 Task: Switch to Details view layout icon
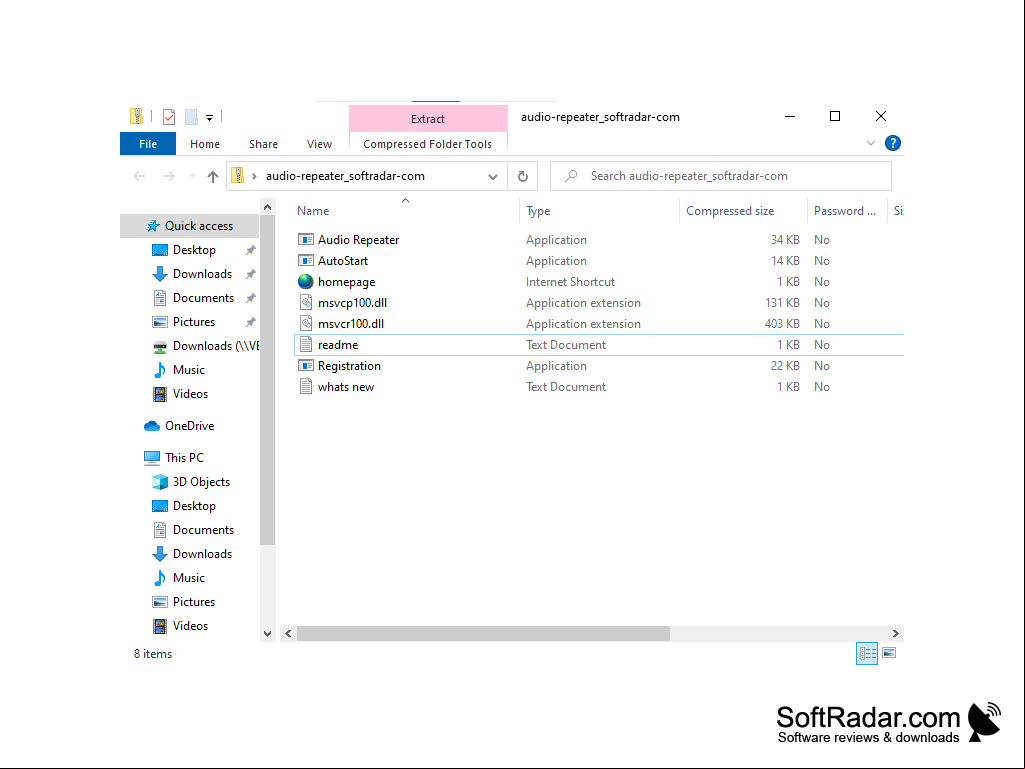pos(867,653)
